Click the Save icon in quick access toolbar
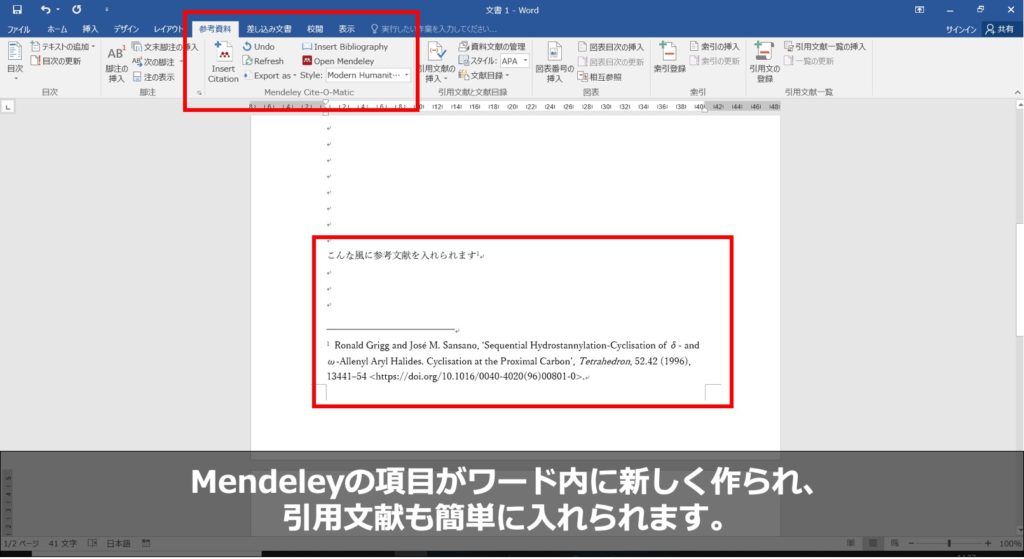The height and width of the screenshot is (559, 1024). 17,9
